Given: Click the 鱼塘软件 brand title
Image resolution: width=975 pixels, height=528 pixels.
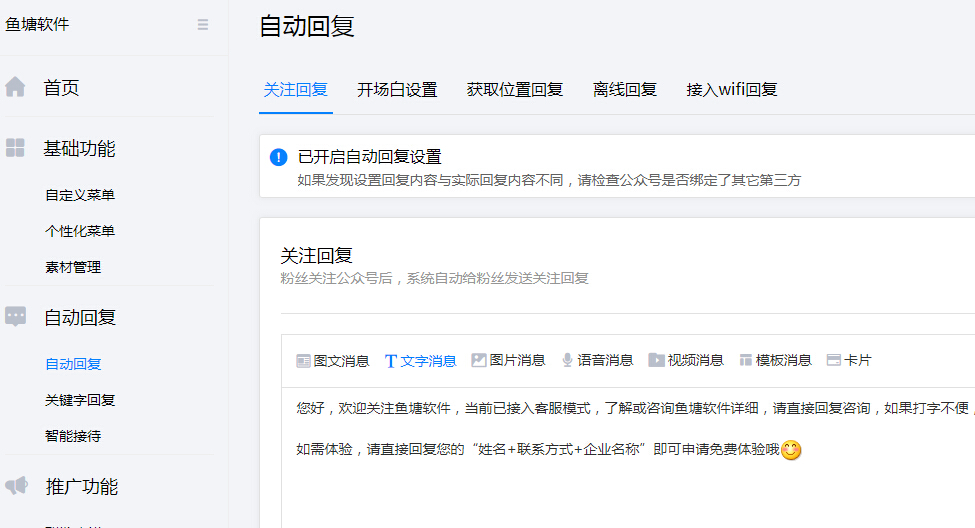Looking at the screenshot, I should [x=37, y=24].
